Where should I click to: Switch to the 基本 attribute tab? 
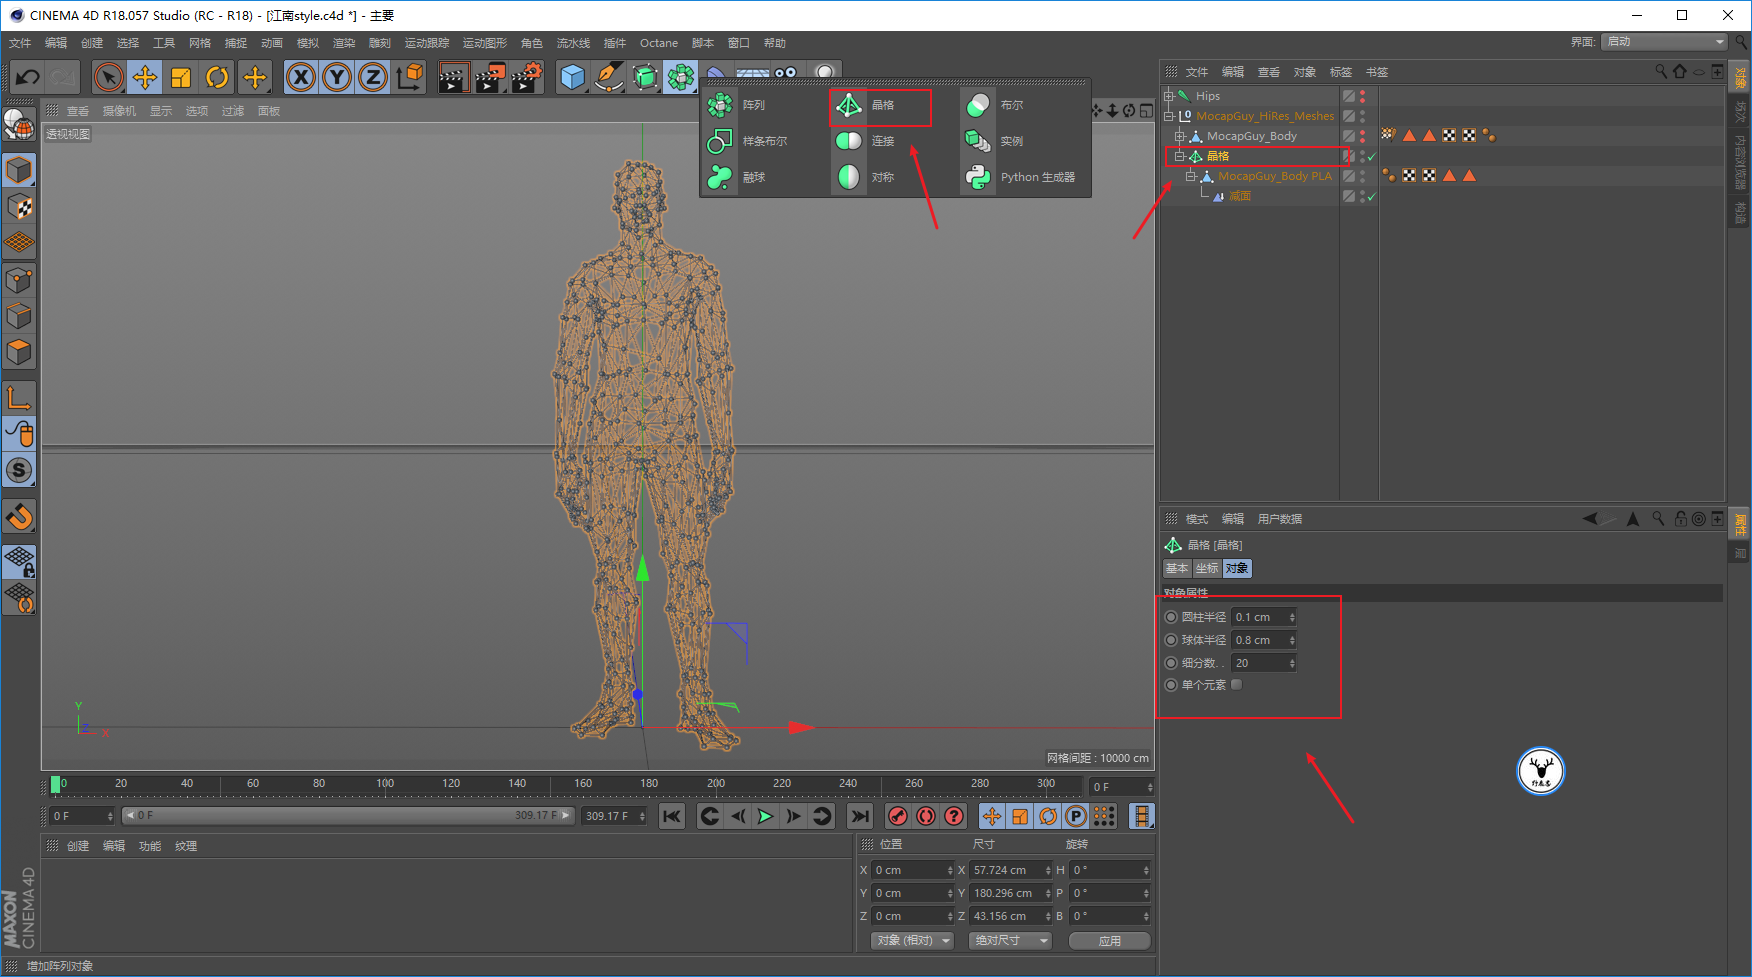1177,568
